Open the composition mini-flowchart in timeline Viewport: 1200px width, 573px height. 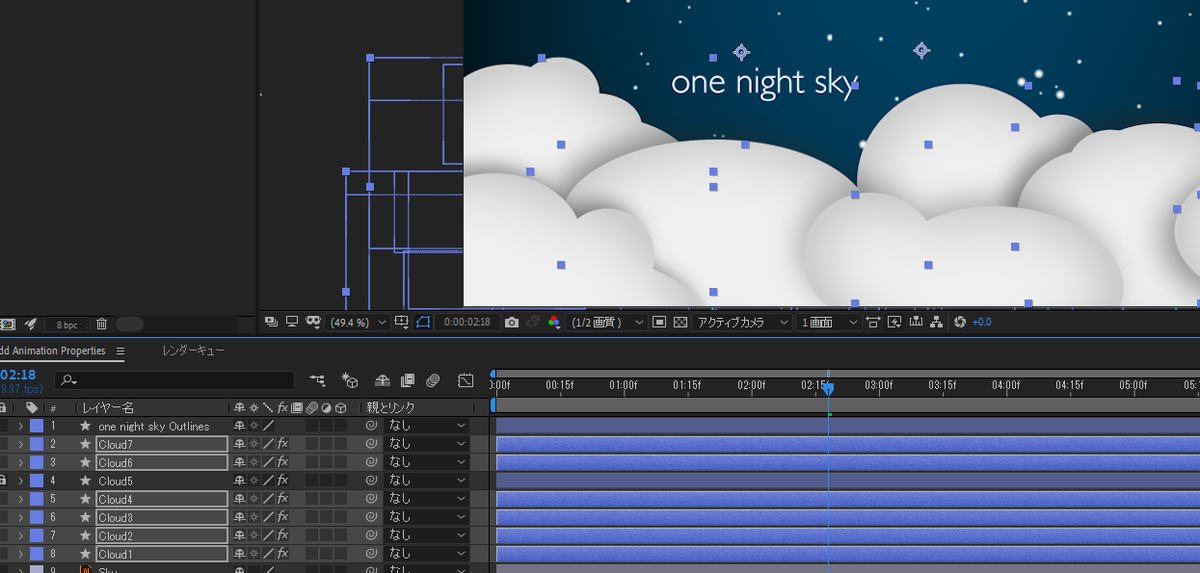click(x=317, y=380)
